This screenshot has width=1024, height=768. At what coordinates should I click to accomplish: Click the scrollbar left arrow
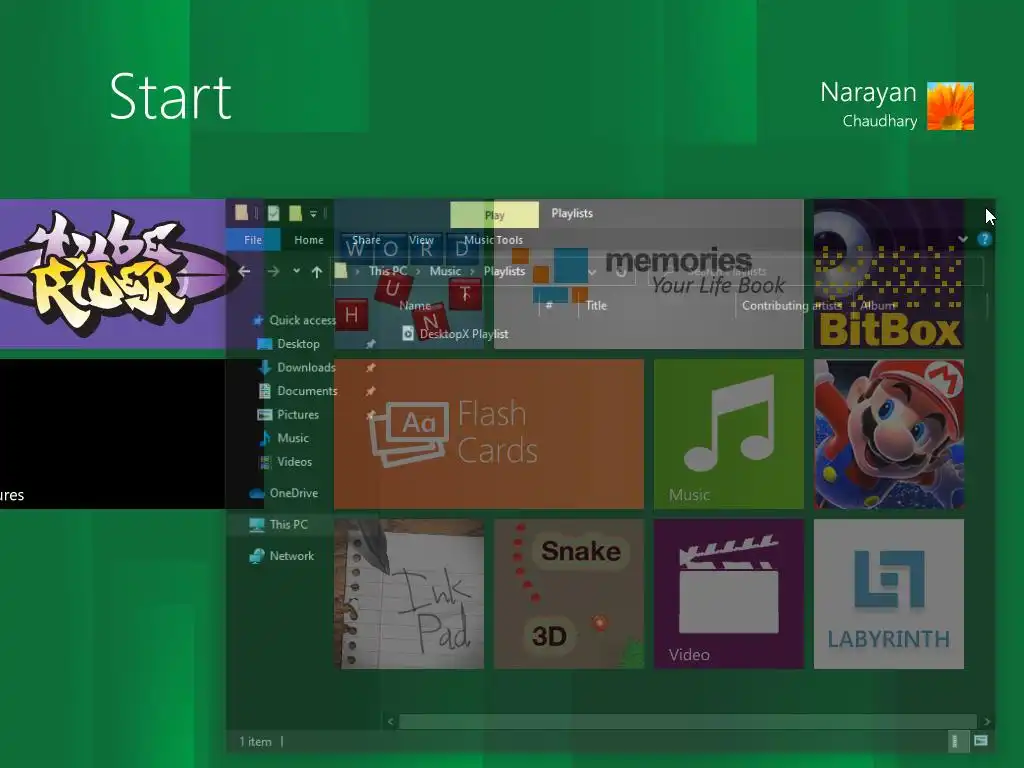pos(391,721)
